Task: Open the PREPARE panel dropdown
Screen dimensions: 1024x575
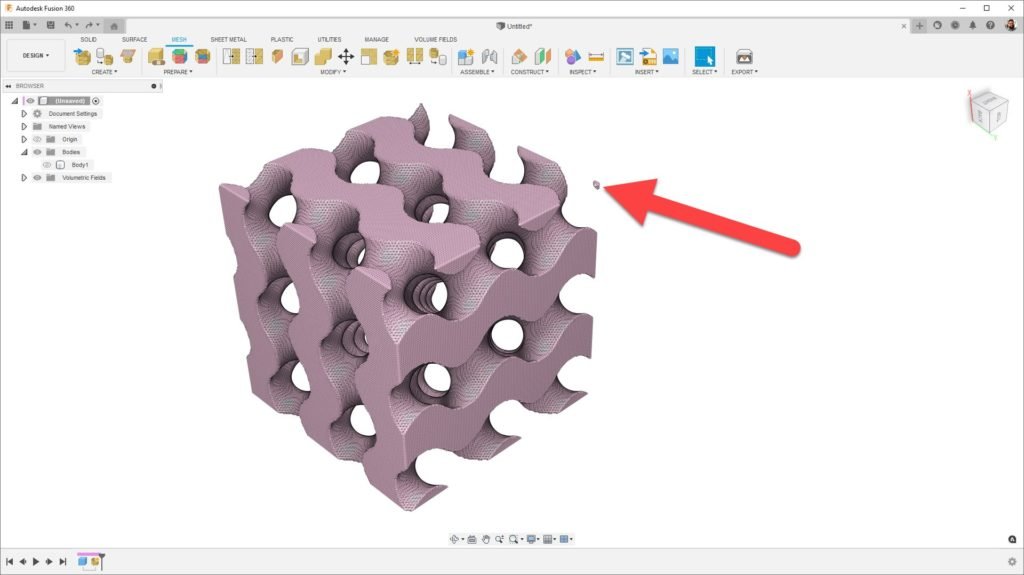Action: pyautogui.click(x=178, y=72)
